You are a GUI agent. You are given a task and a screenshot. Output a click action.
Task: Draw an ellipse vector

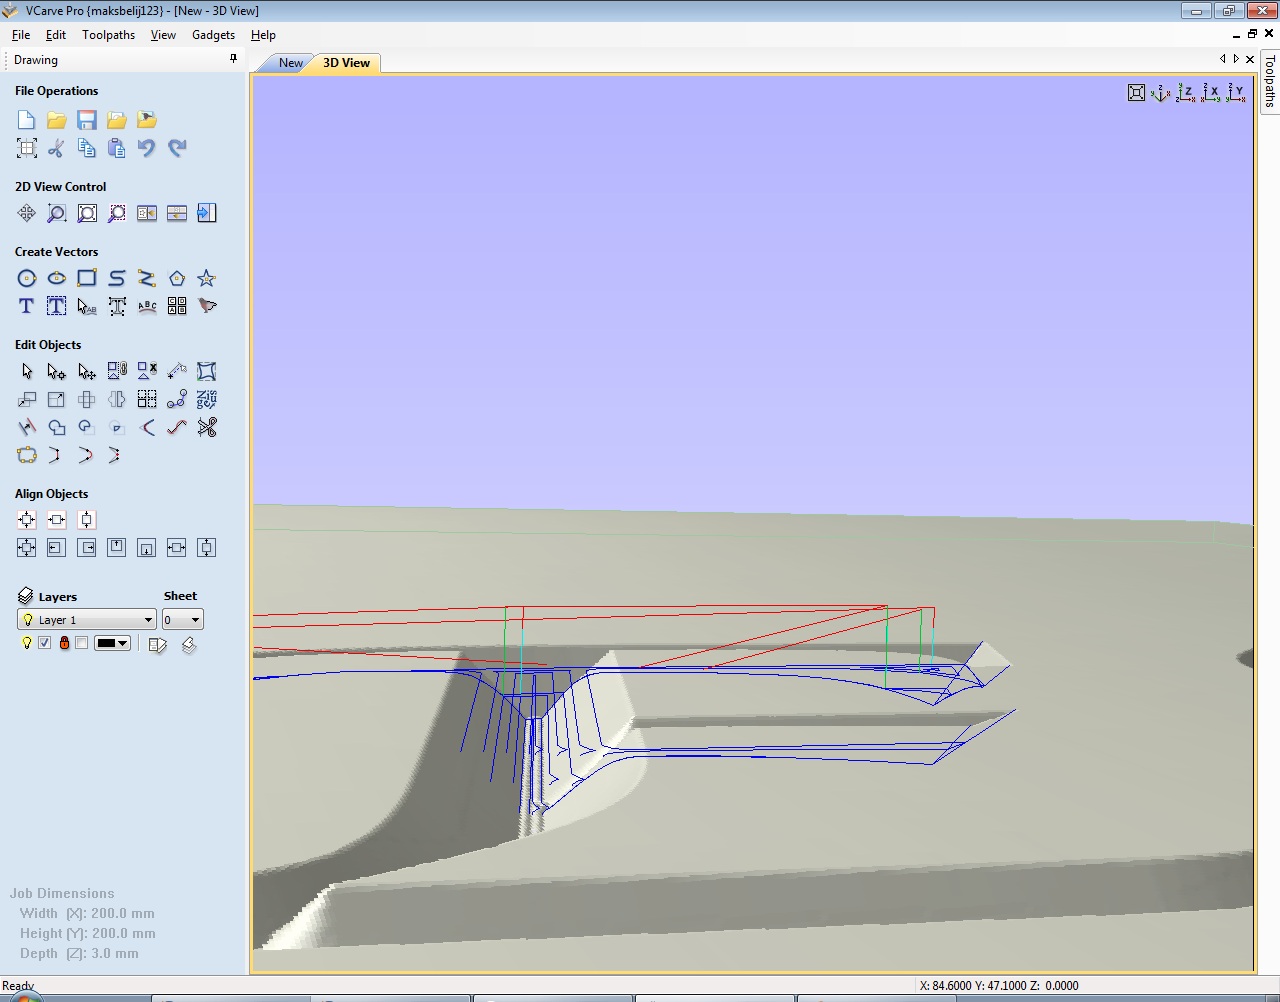[x=57, y=278]
